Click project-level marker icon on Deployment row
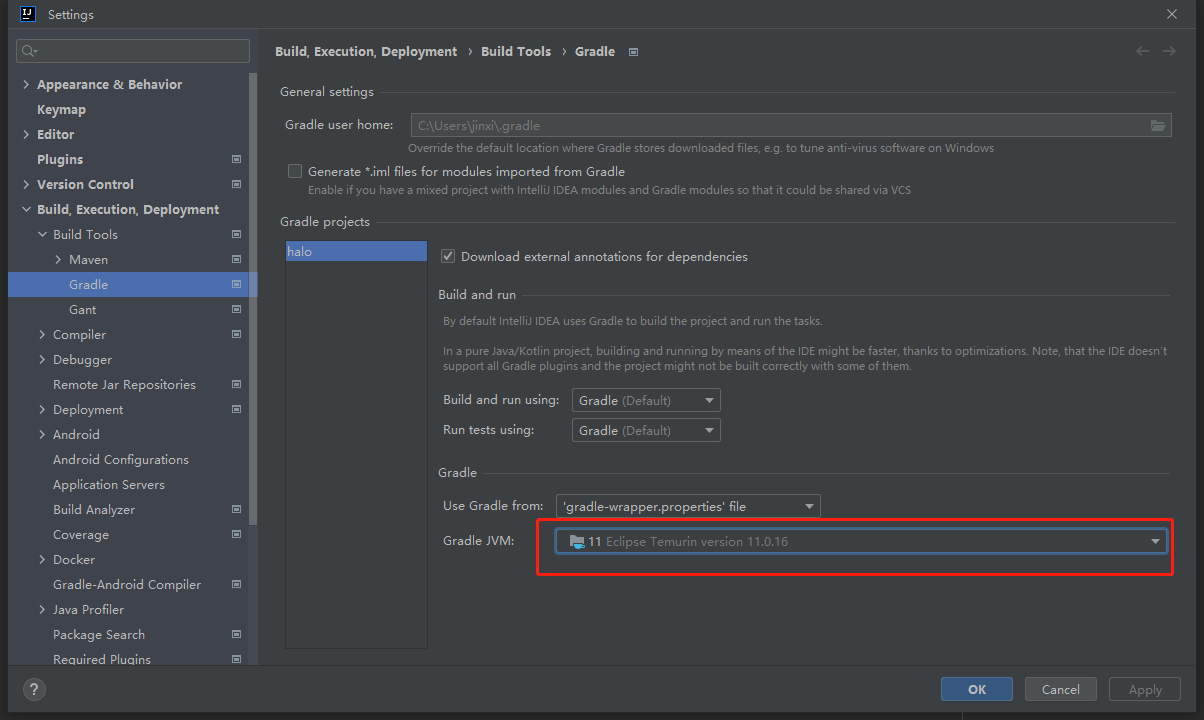Image resolution: width=1204 pixels, height=720 pixels. pos(236,409)
